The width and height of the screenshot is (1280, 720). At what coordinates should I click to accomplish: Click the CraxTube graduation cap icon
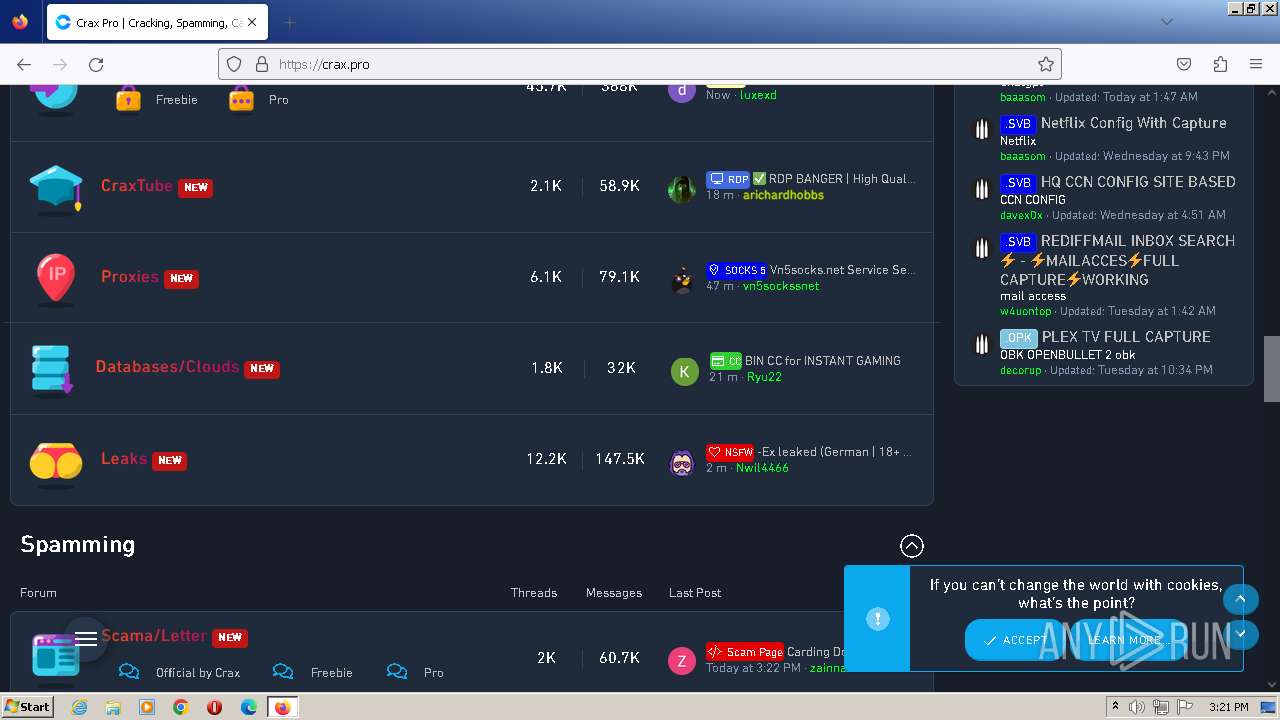coord(56,189)
